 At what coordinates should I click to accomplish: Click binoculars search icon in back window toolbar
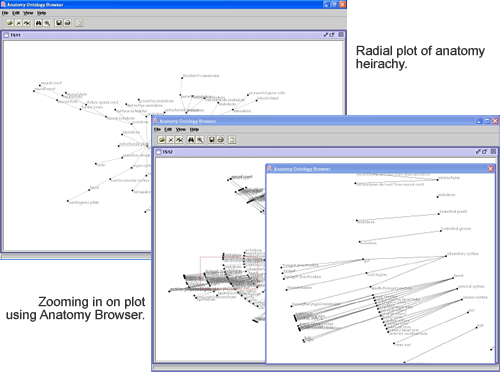click(39, 23)
